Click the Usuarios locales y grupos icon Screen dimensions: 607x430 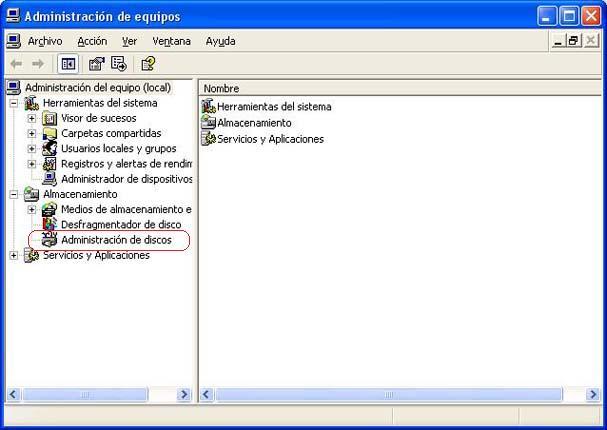click(50, 149)
